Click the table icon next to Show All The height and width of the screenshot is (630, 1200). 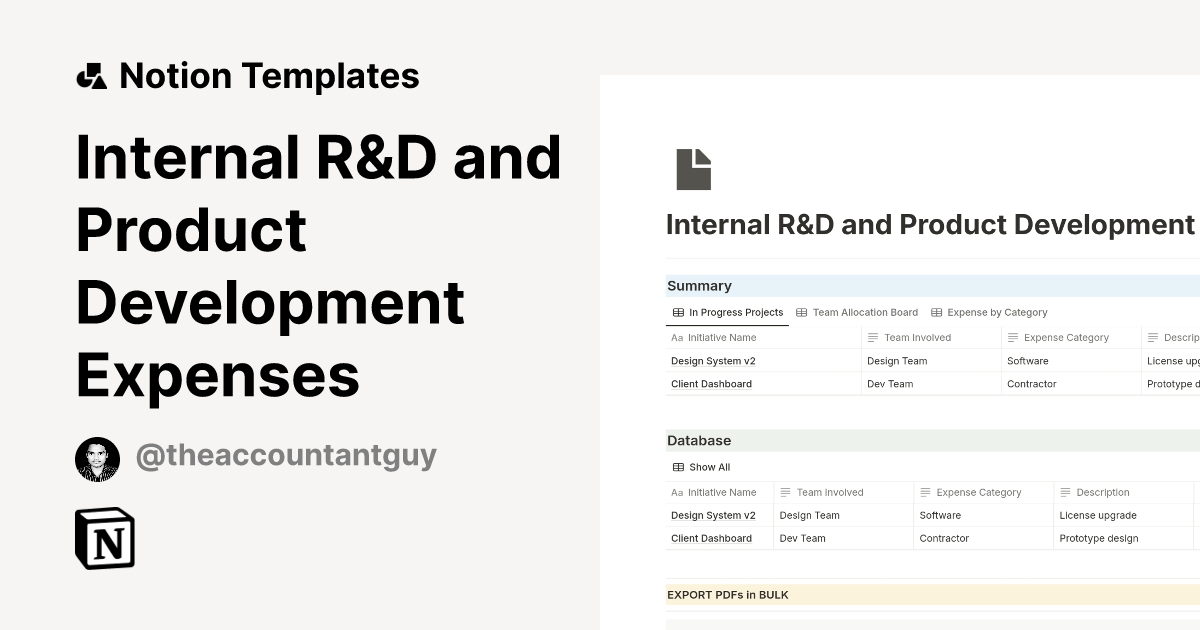(677, 467)
